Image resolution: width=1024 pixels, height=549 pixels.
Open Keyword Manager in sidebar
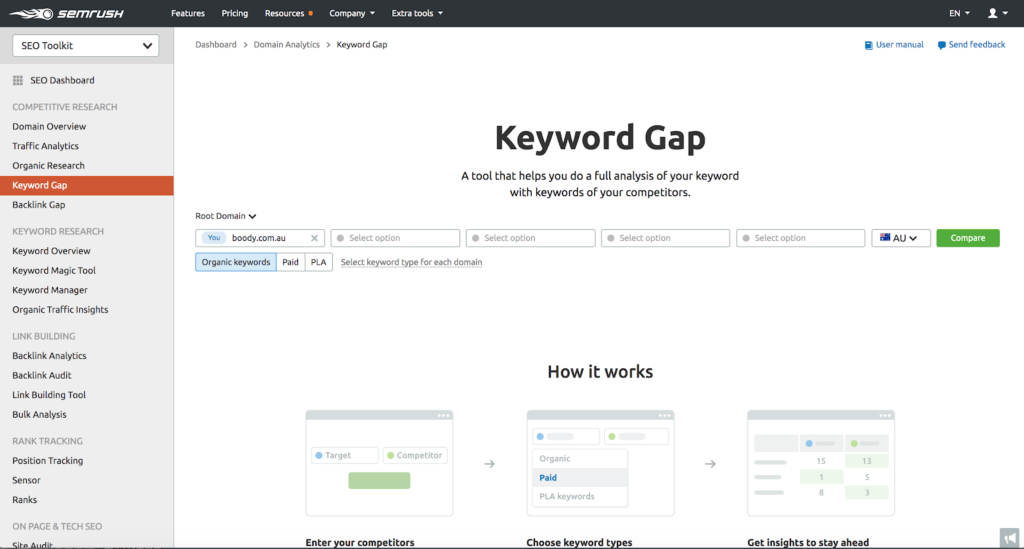click(x=50, y=290)
